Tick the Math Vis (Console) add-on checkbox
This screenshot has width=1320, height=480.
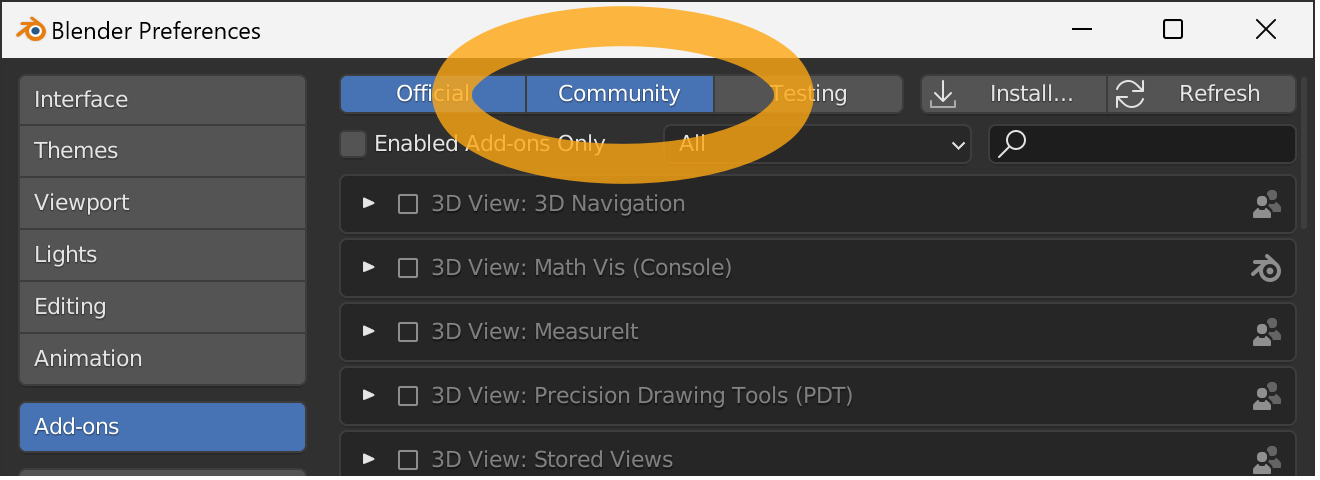click(x=408, y=268)
